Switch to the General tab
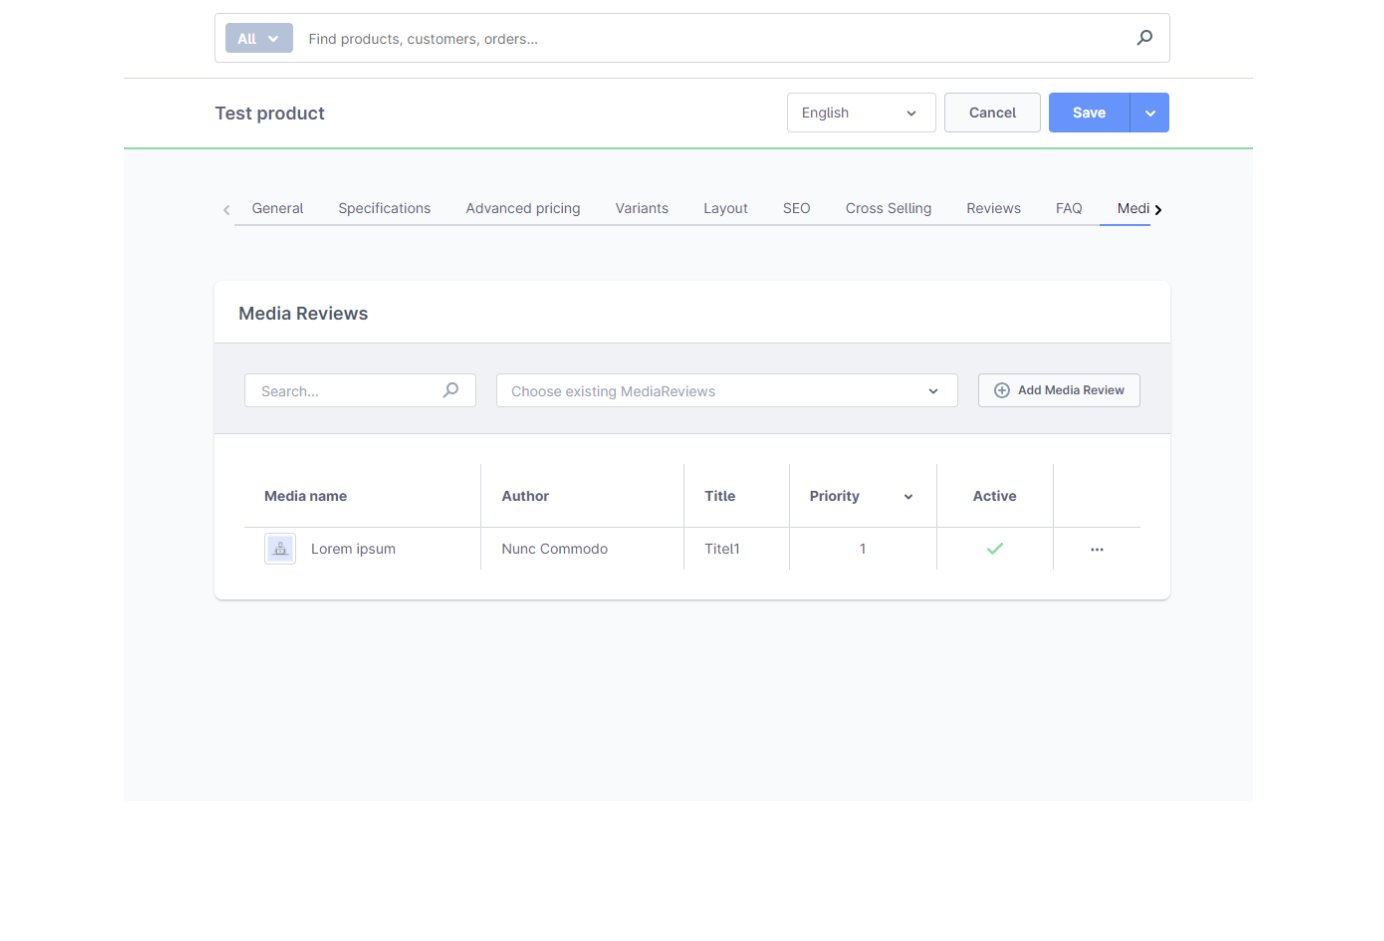The image size is (1384, 941). 277,208
